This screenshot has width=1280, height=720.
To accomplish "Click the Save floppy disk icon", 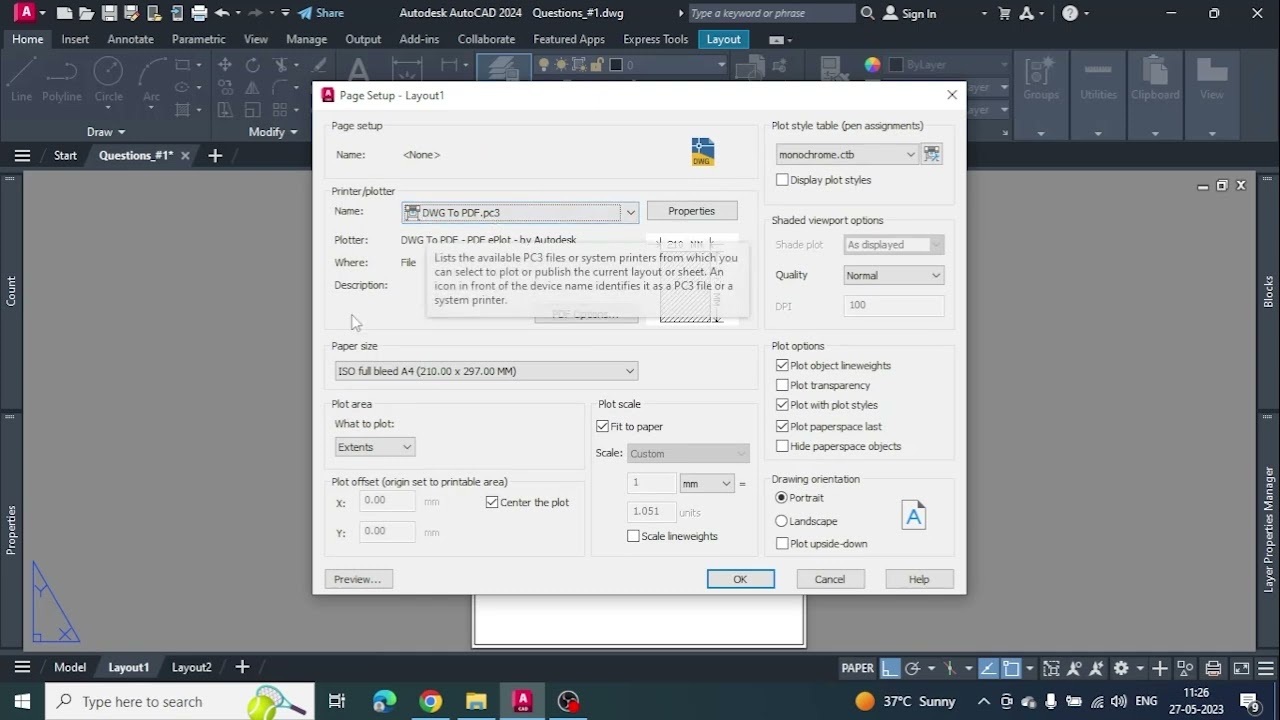I will pos(109,14).
